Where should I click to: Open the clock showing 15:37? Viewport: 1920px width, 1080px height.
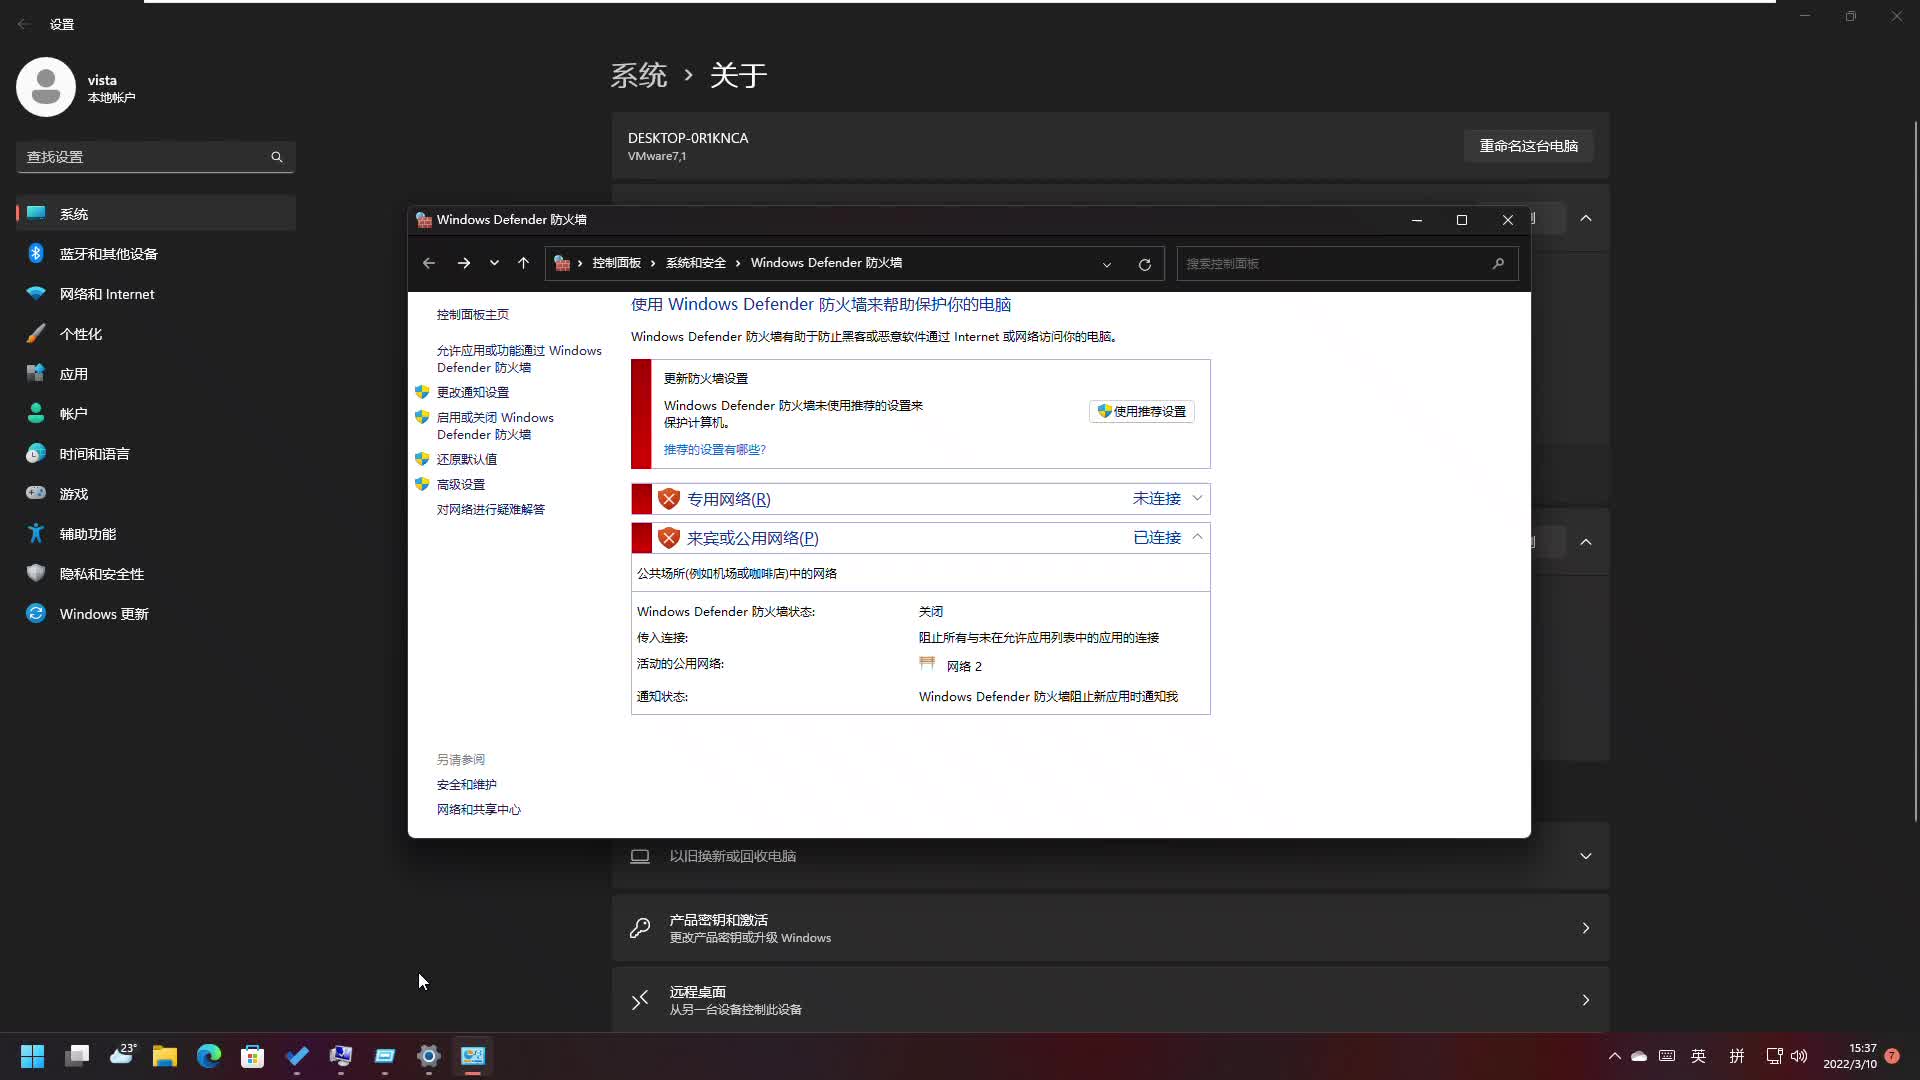tap(1850, 1056)
